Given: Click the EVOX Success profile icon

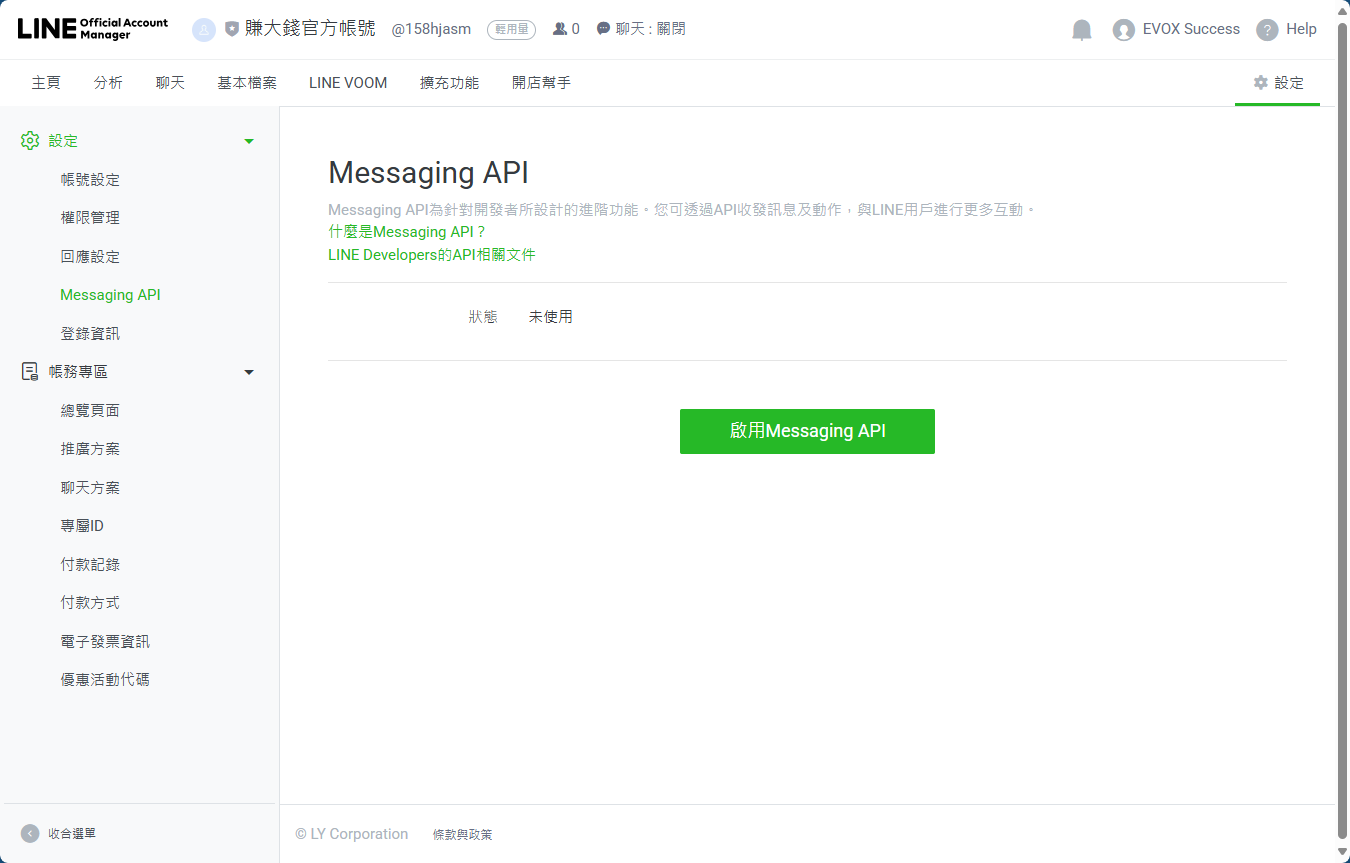Looking at the screenshot, I should tap(1124, 30).
